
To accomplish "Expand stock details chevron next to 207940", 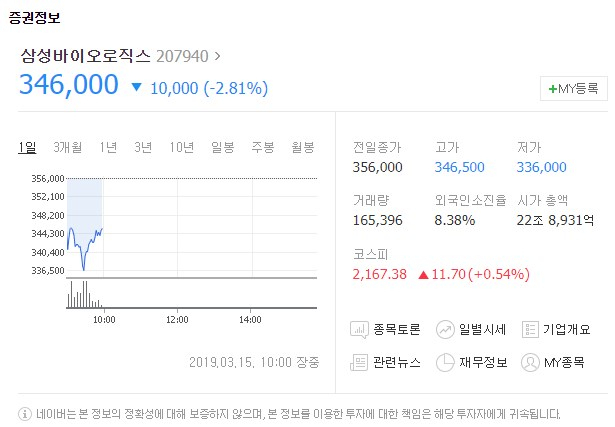I will (219, 56).
